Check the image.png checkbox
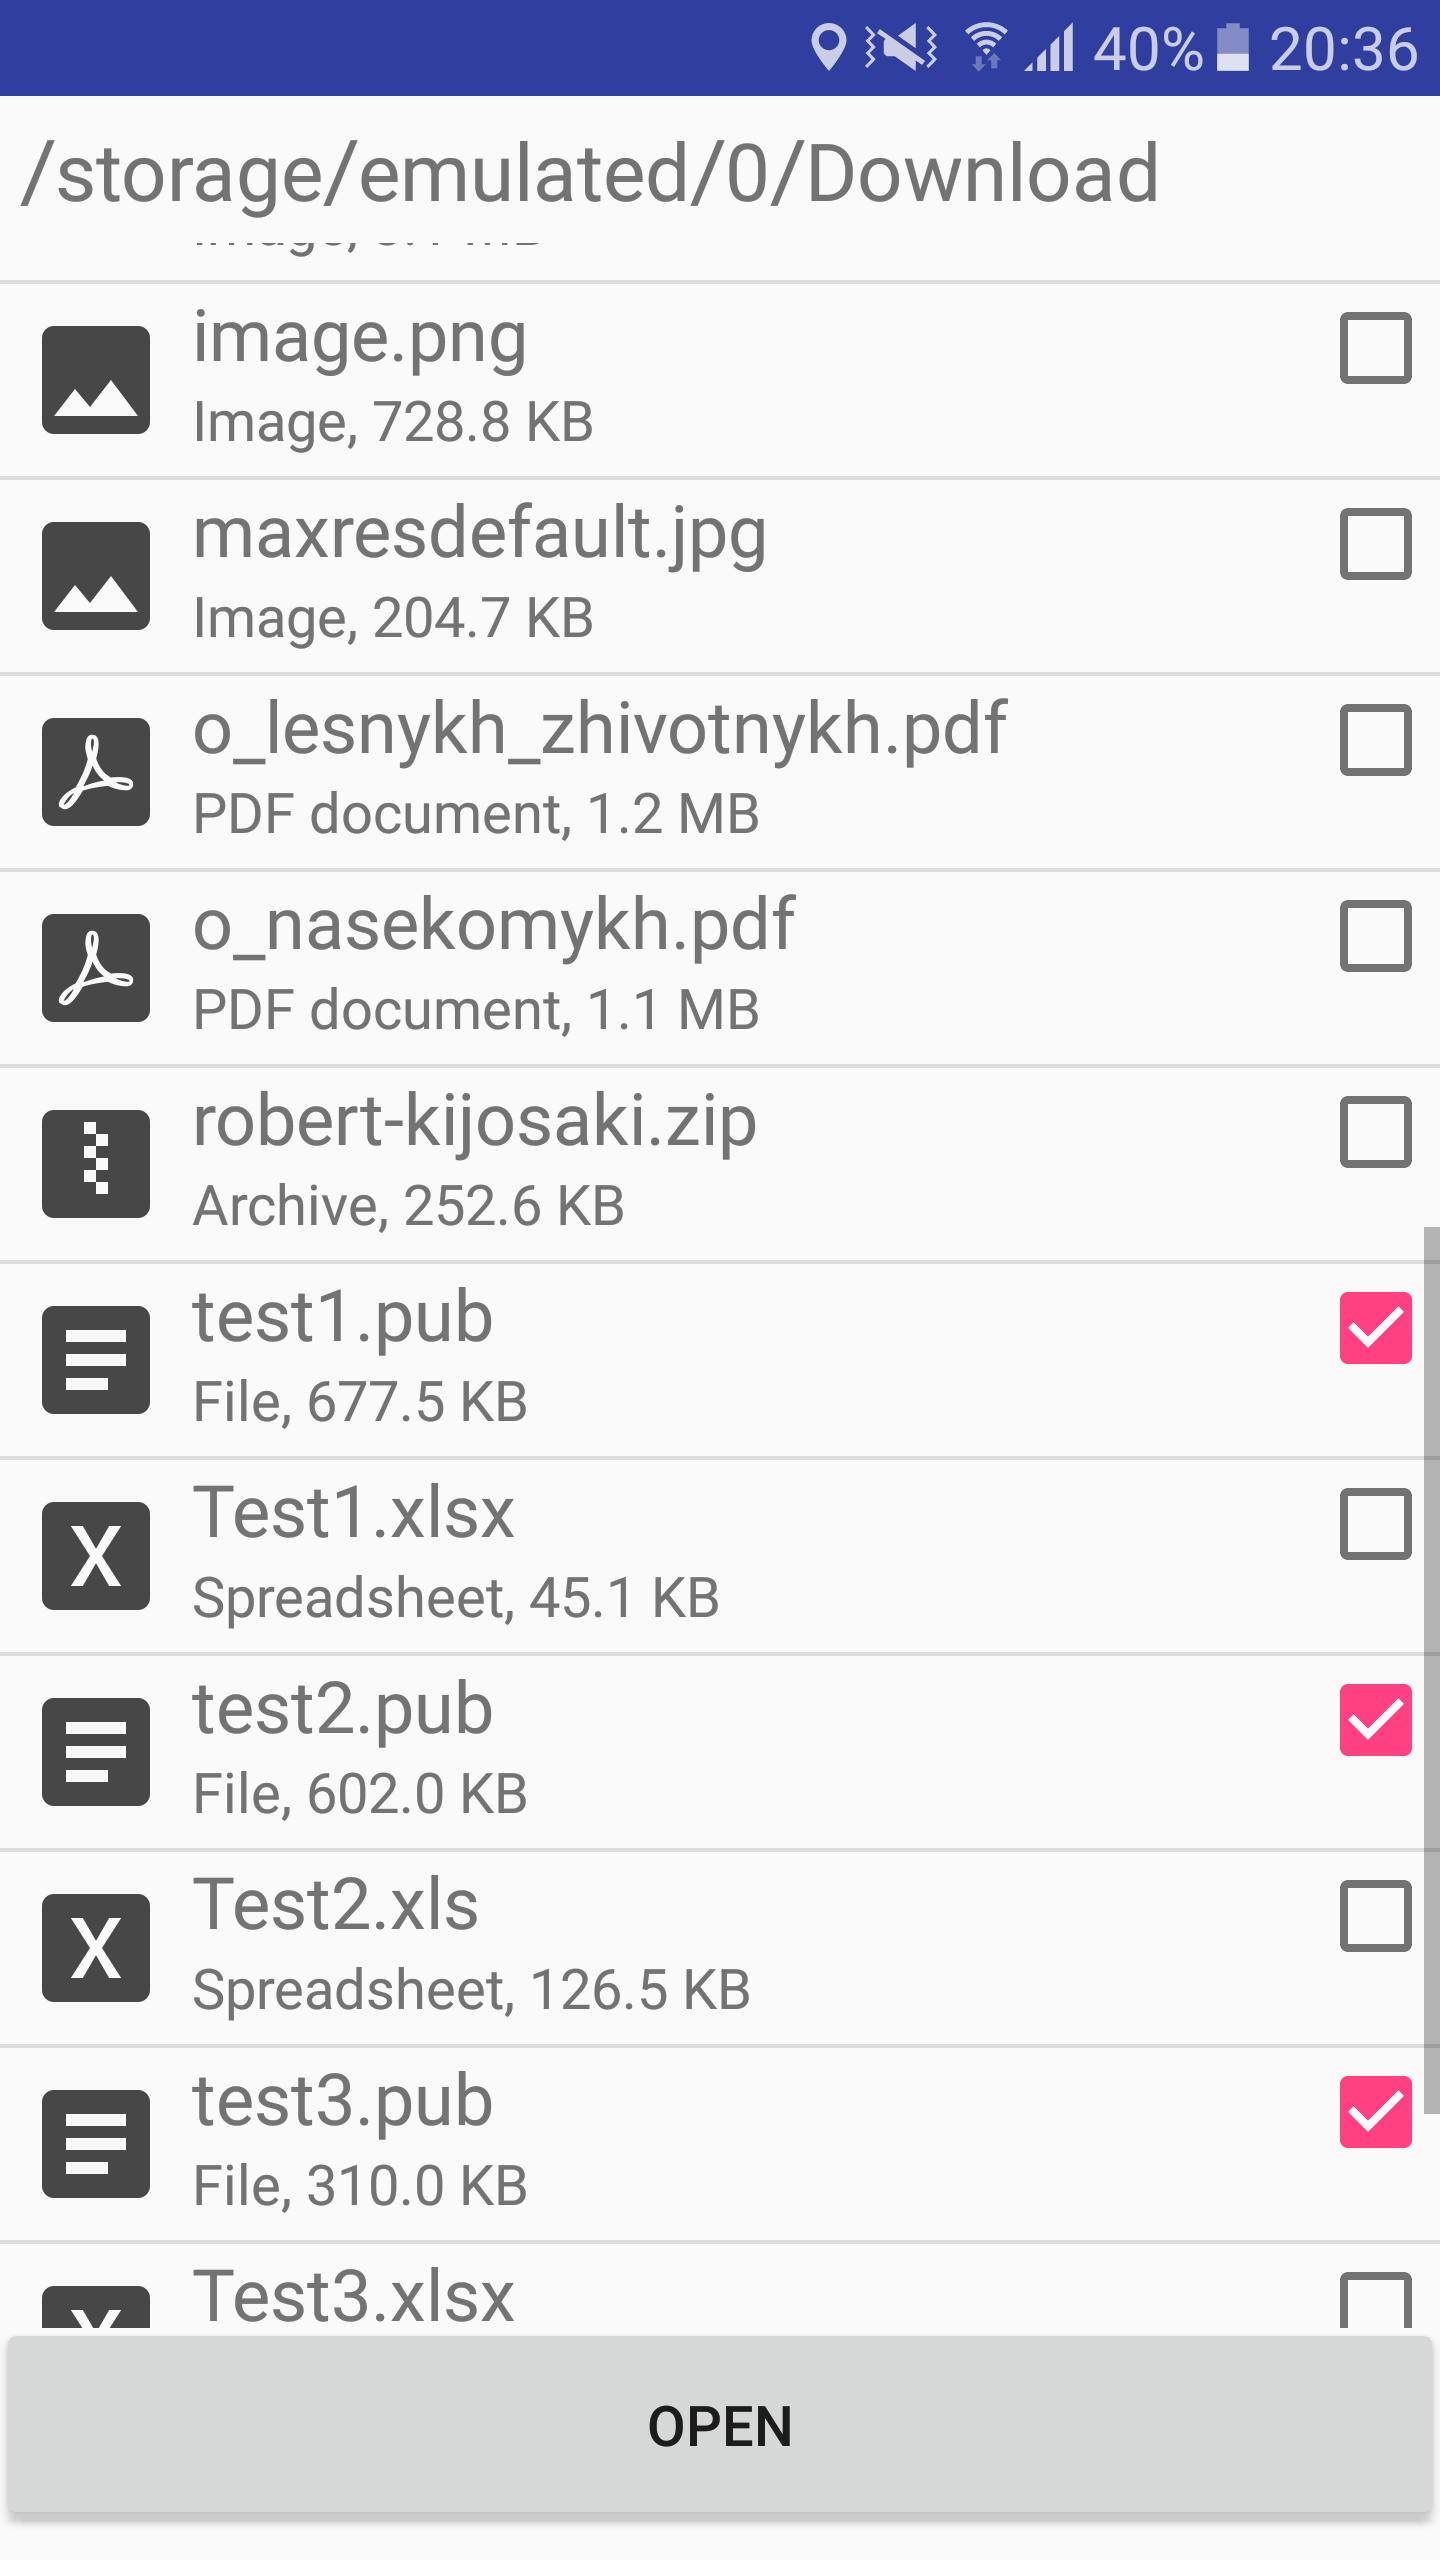 click(1376, 348)
